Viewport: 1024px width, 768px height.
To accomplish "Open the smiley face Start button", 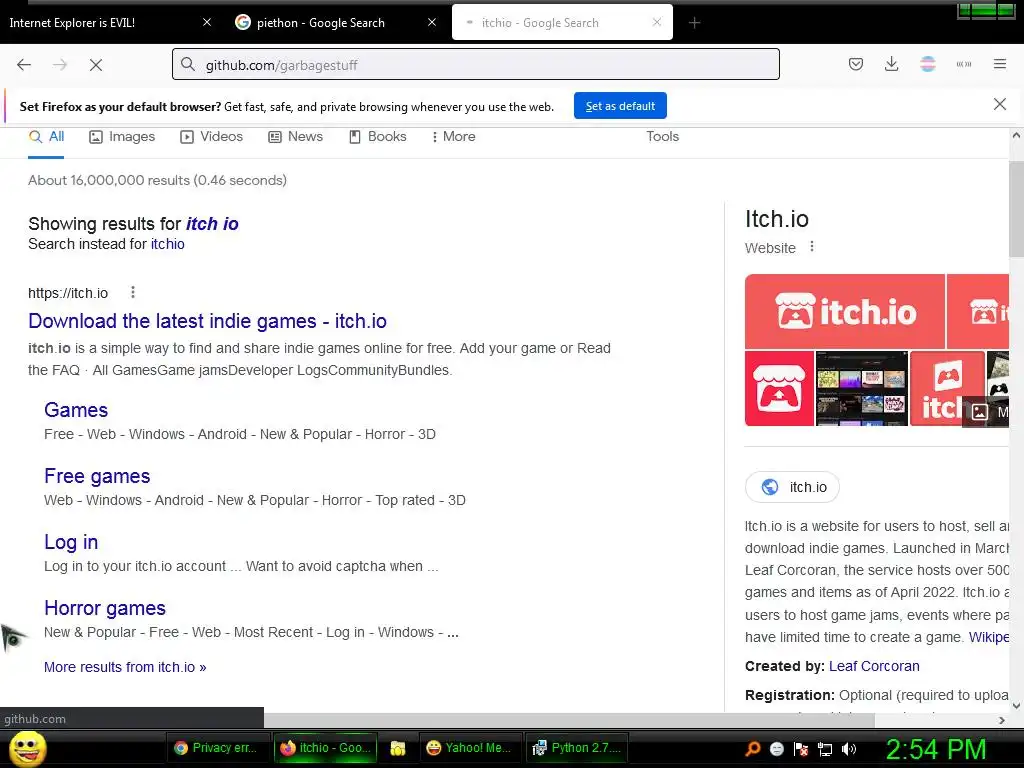I will click(27, 748).
